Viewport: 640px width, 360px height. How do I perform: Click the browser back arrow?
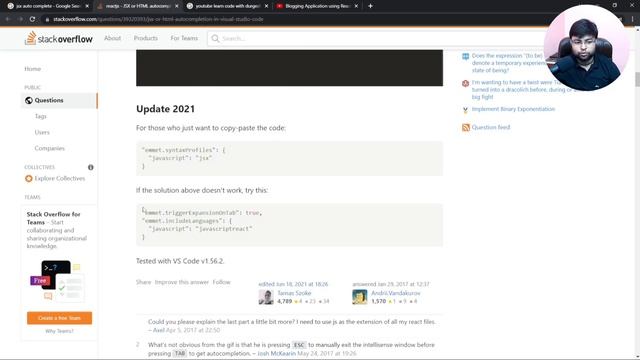pos(8,19)
